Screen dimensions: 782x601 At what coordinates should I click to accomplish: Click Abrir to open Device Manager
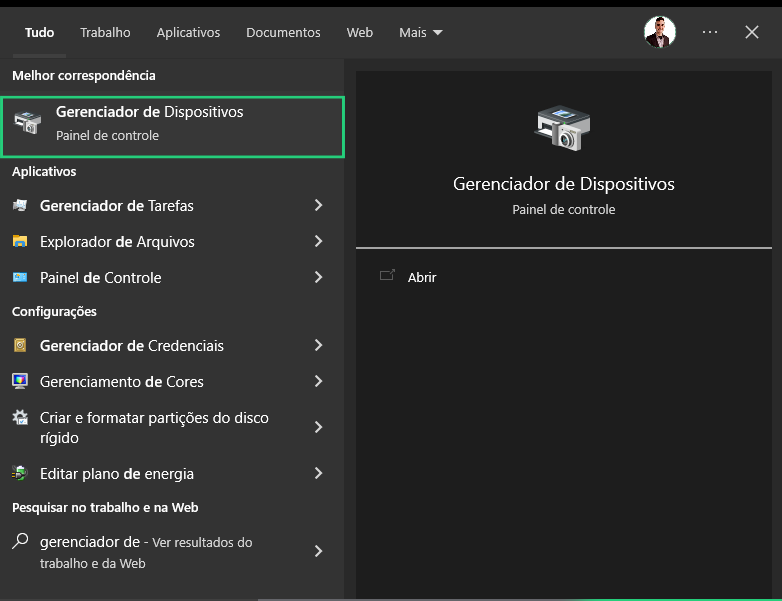[x=422, y=277]
